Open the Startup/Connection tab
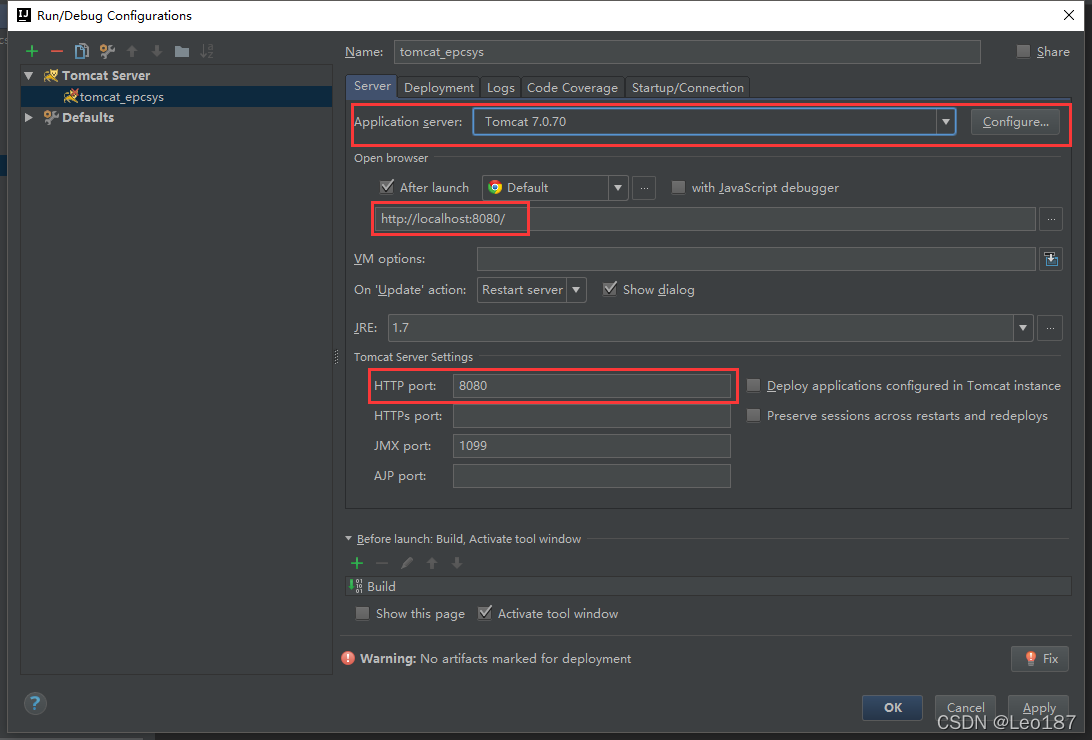 coord(687,88)
